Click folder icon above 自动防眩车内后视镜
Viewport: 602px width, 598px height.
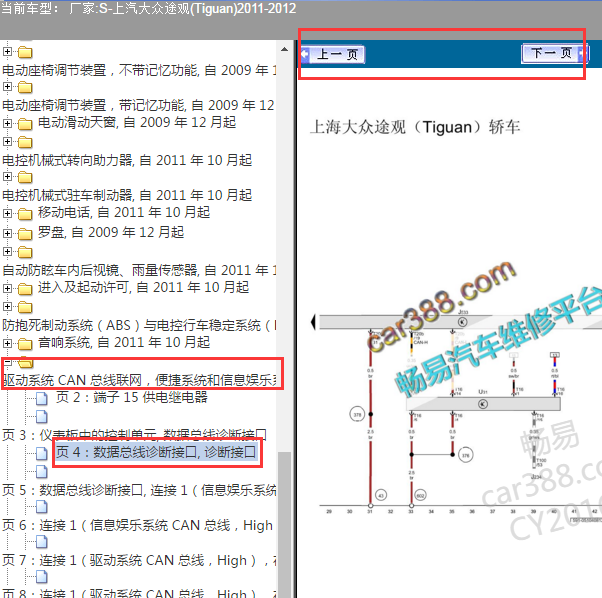(x=25, y=252)
